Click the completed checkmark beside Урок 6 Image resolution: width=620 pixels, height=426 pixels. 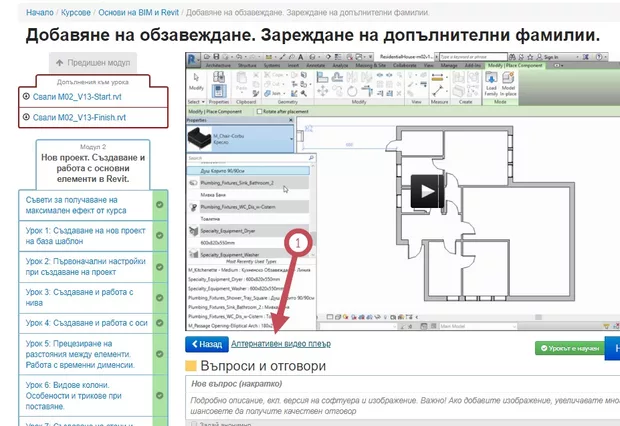pos(160,395)
